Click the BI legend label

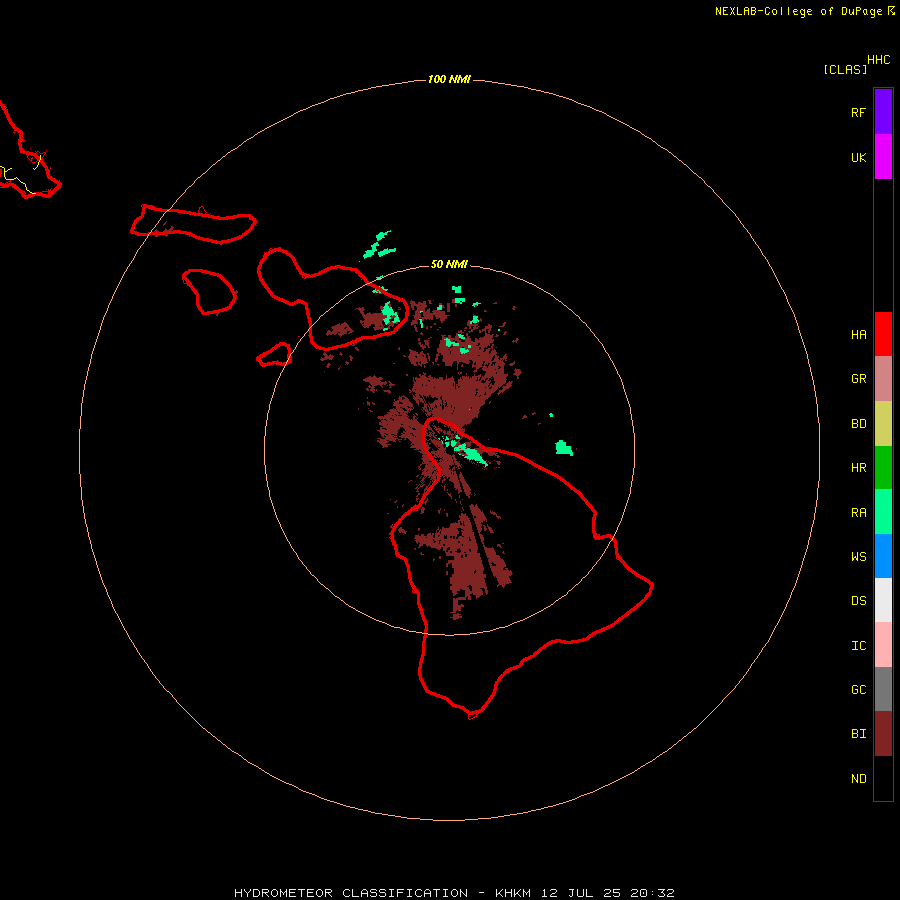pyautogui.click(x=858, y=734)
